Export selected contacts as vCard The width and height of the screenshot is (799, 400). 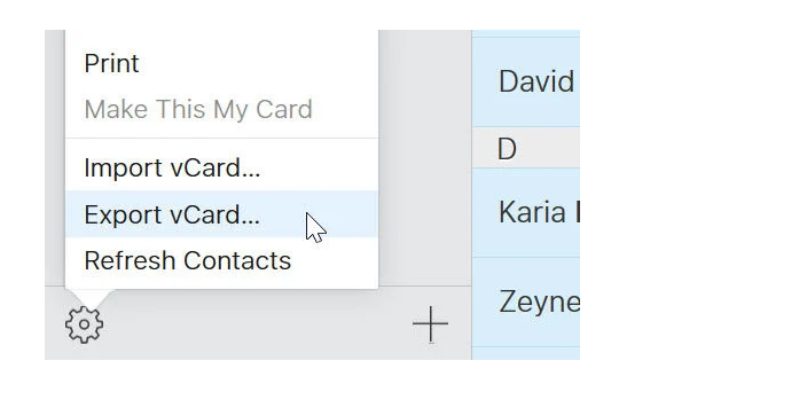click(222, 214)
